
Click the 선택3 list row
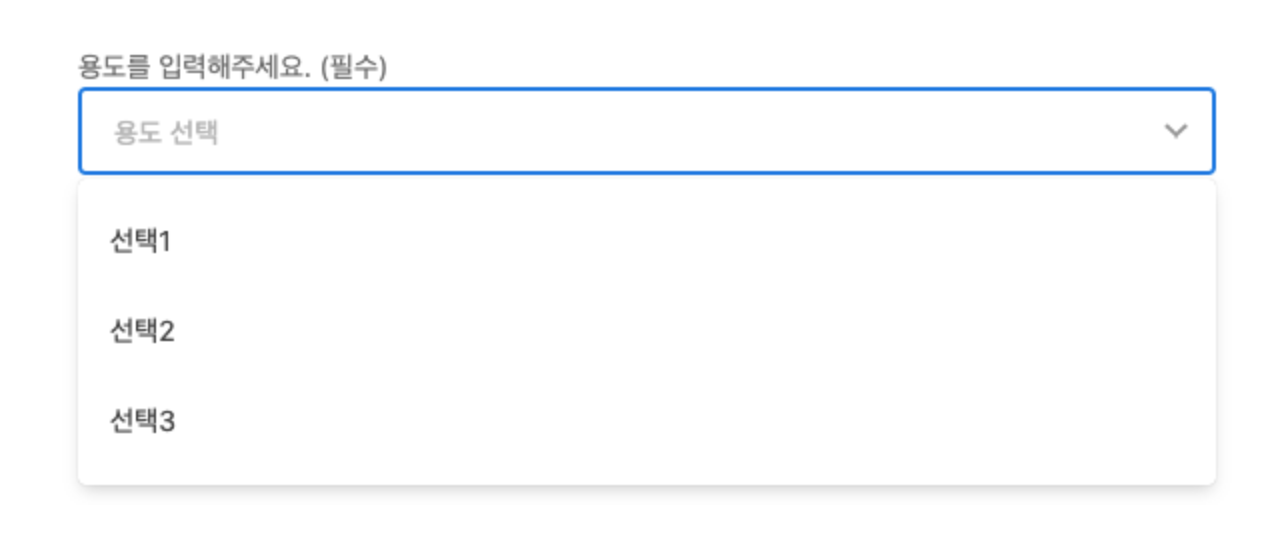tap(647, 422)
